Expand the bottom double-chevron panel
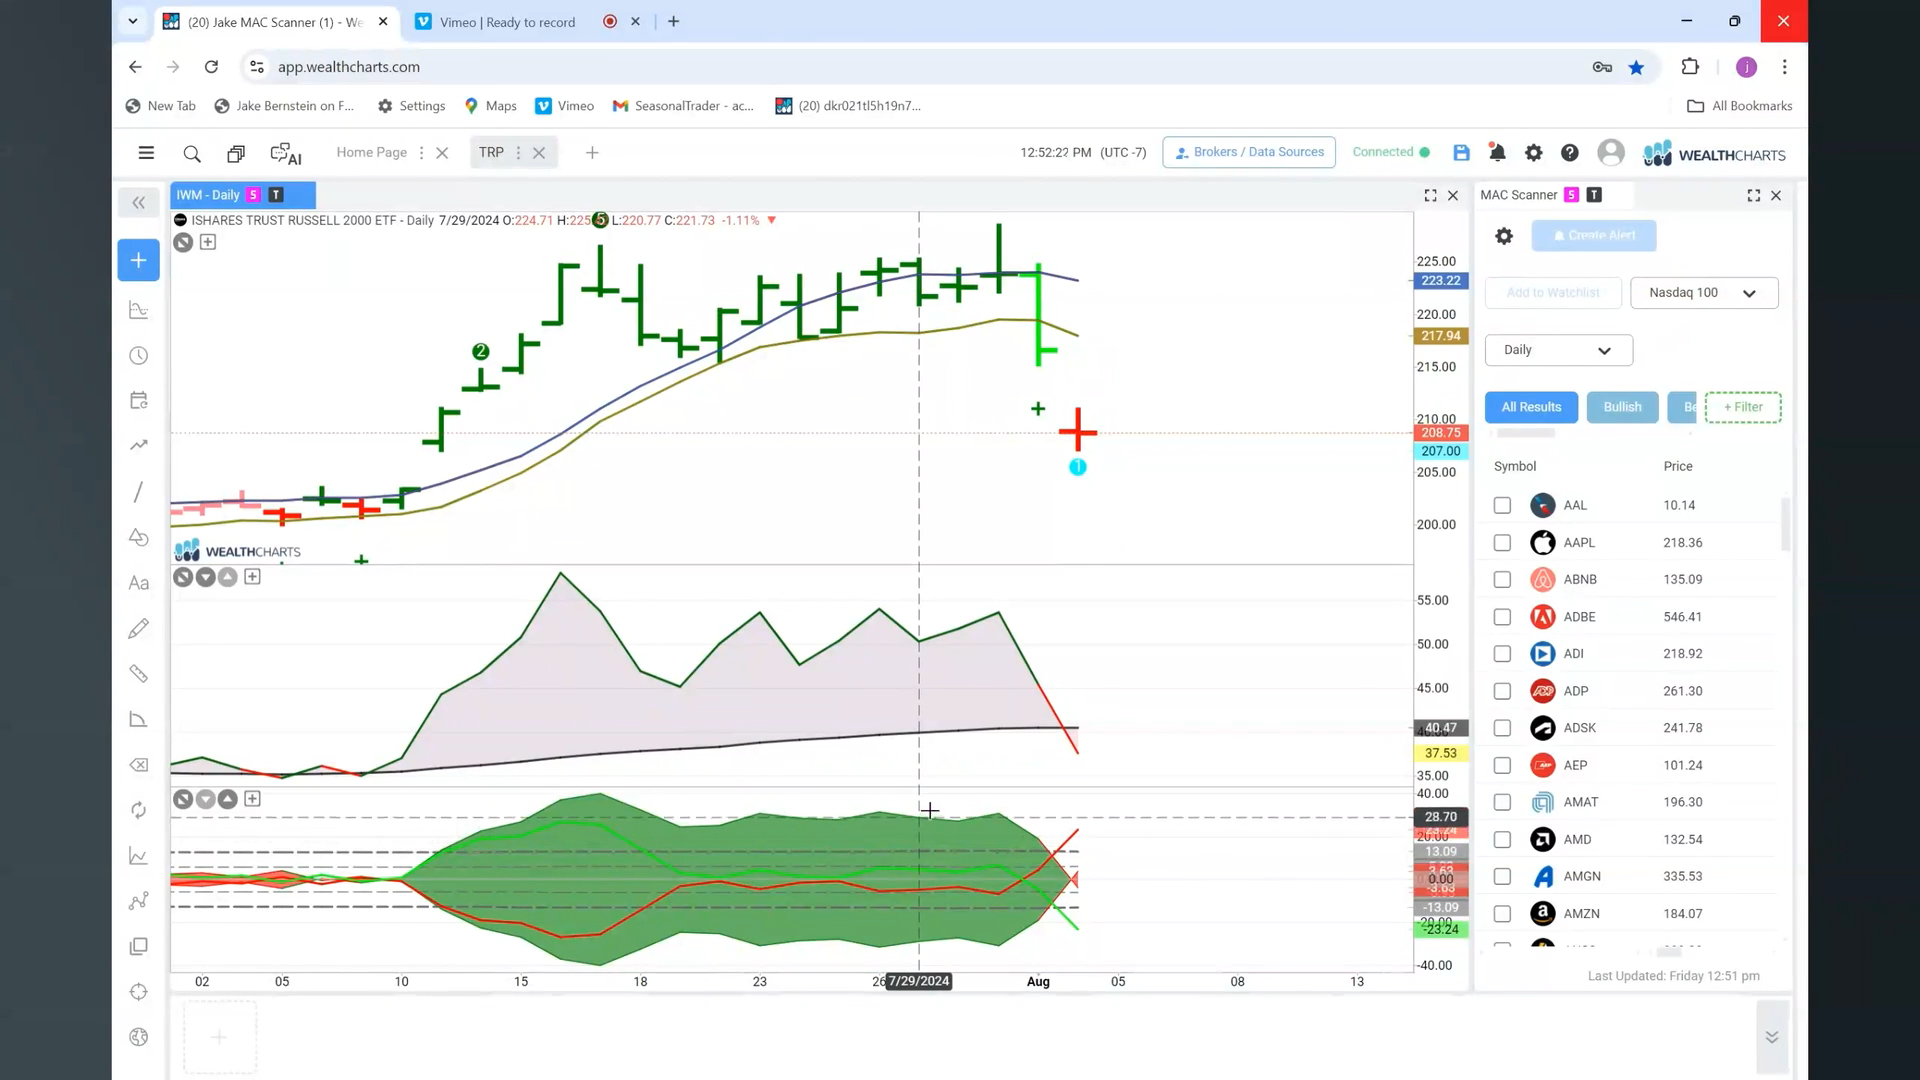 [1772, 1037]
